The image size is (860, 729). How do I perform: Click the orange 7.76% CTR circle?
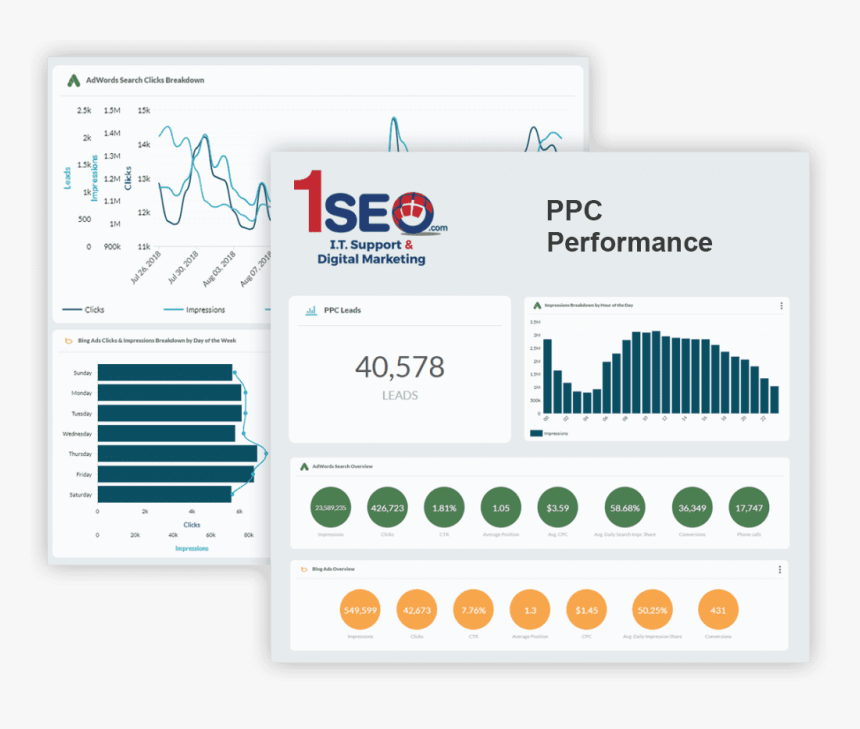click(x=473, y=610)
